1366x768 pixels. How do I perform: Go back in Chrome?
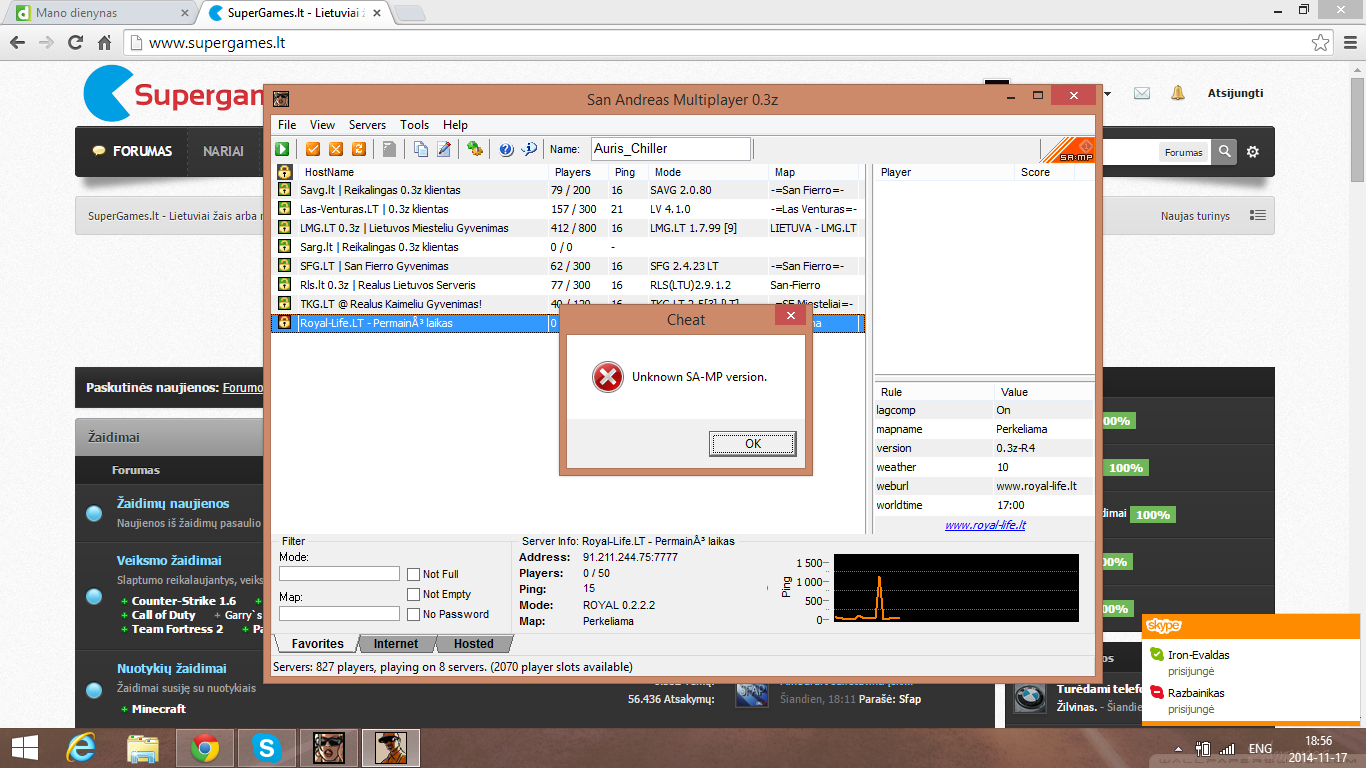(x=17, y=43)
